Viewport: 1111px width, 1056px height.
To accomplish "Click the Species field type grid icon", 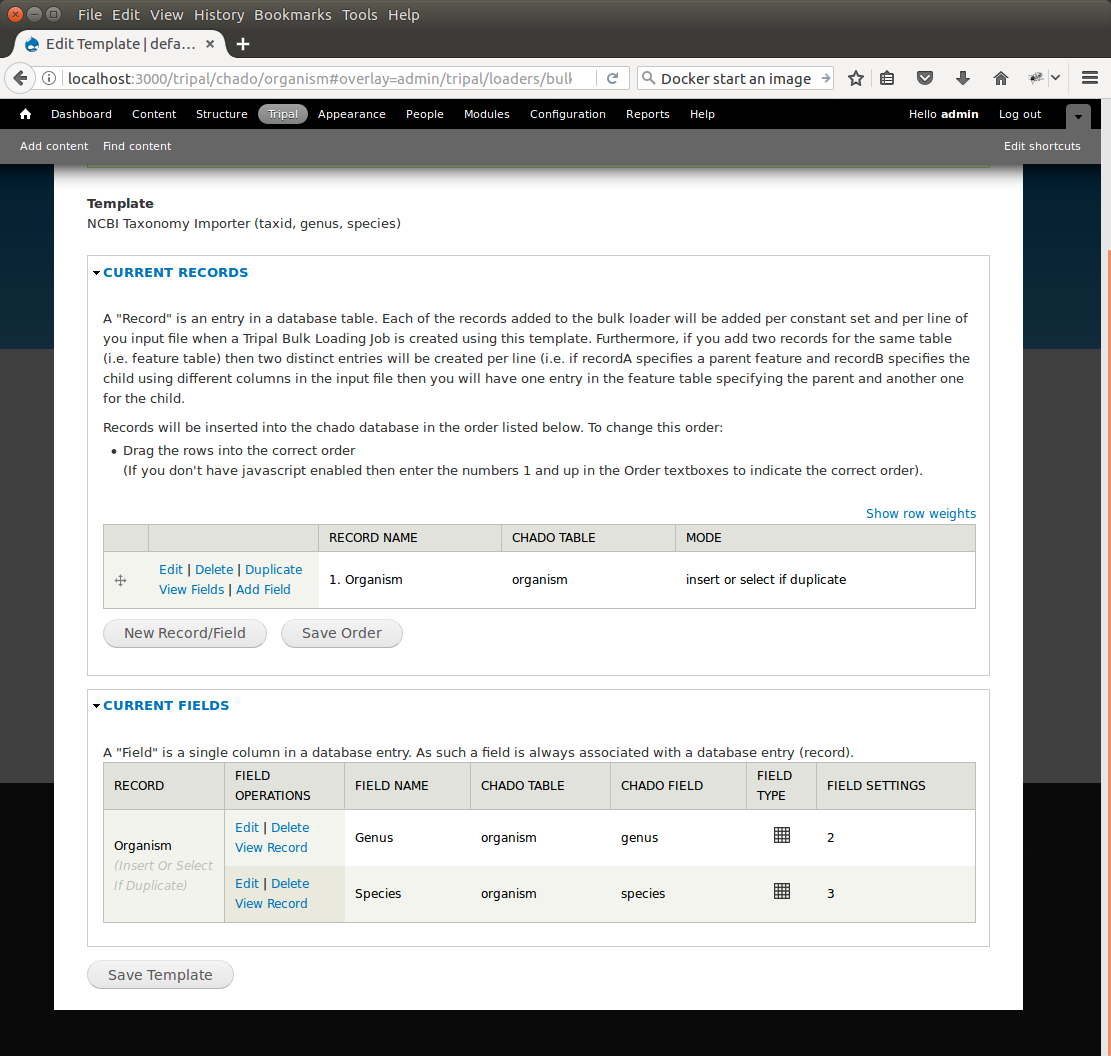I will (782, 891).
